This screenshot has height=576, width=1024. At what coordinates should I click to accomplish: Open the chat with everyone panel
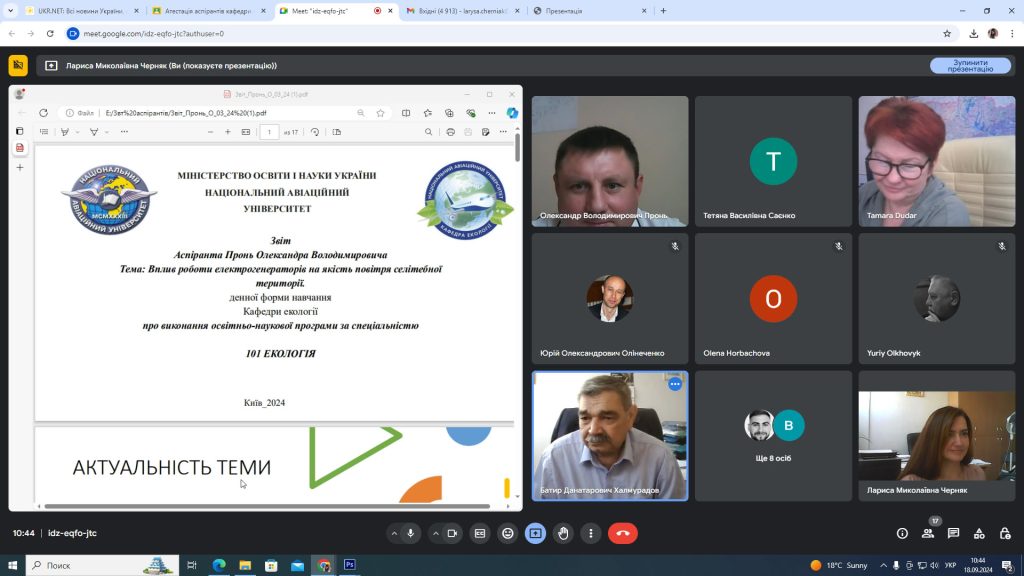(x=953, y=534)
